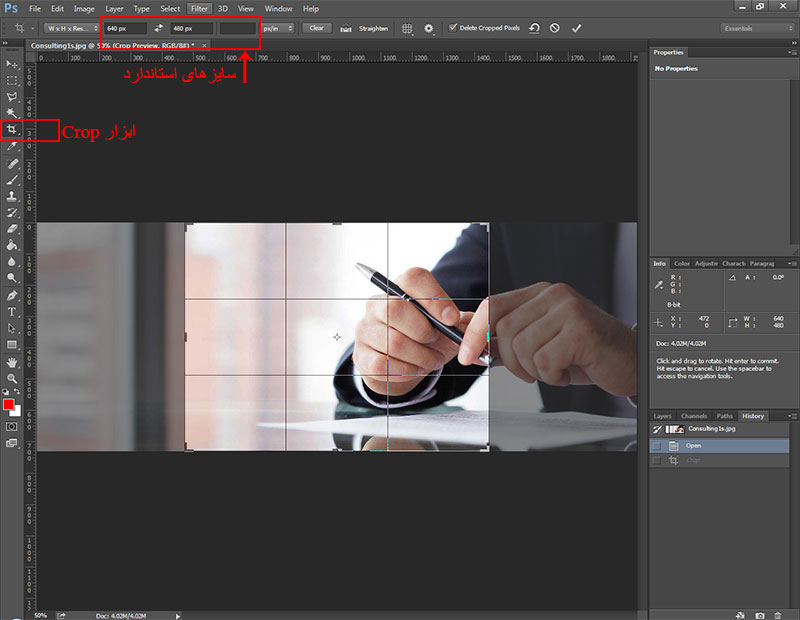Select the Crop tool in toolbar
This screenshot has height=620, width=800.
pyautogui.click(x=11, y=130)
